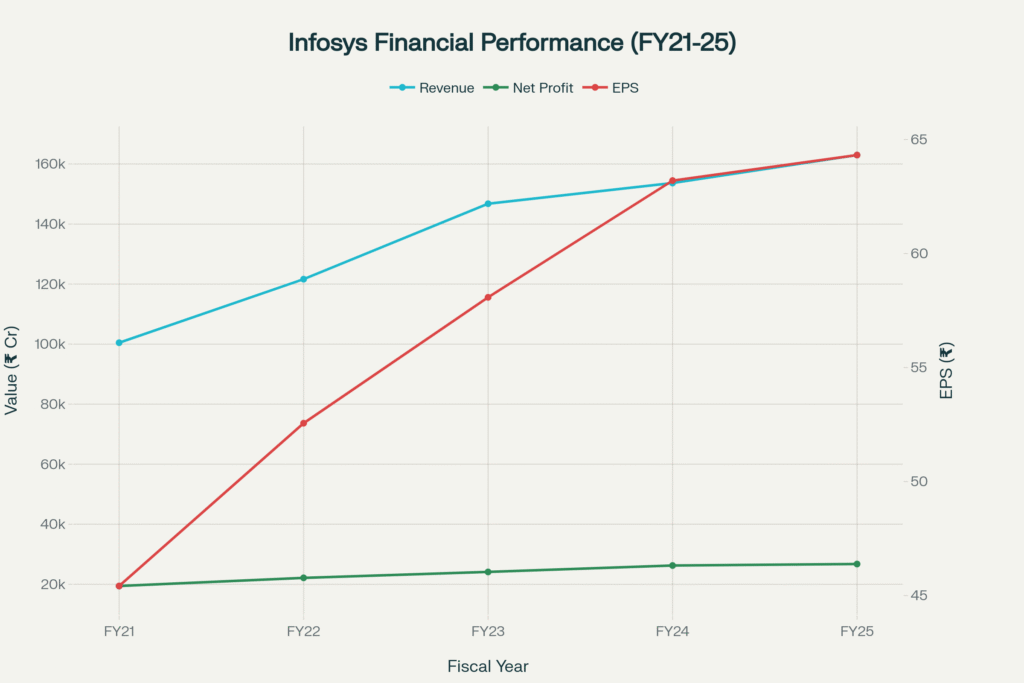Click the 80k left axis tick label
The image size is (1024, 683).
[x=53, y=404]
